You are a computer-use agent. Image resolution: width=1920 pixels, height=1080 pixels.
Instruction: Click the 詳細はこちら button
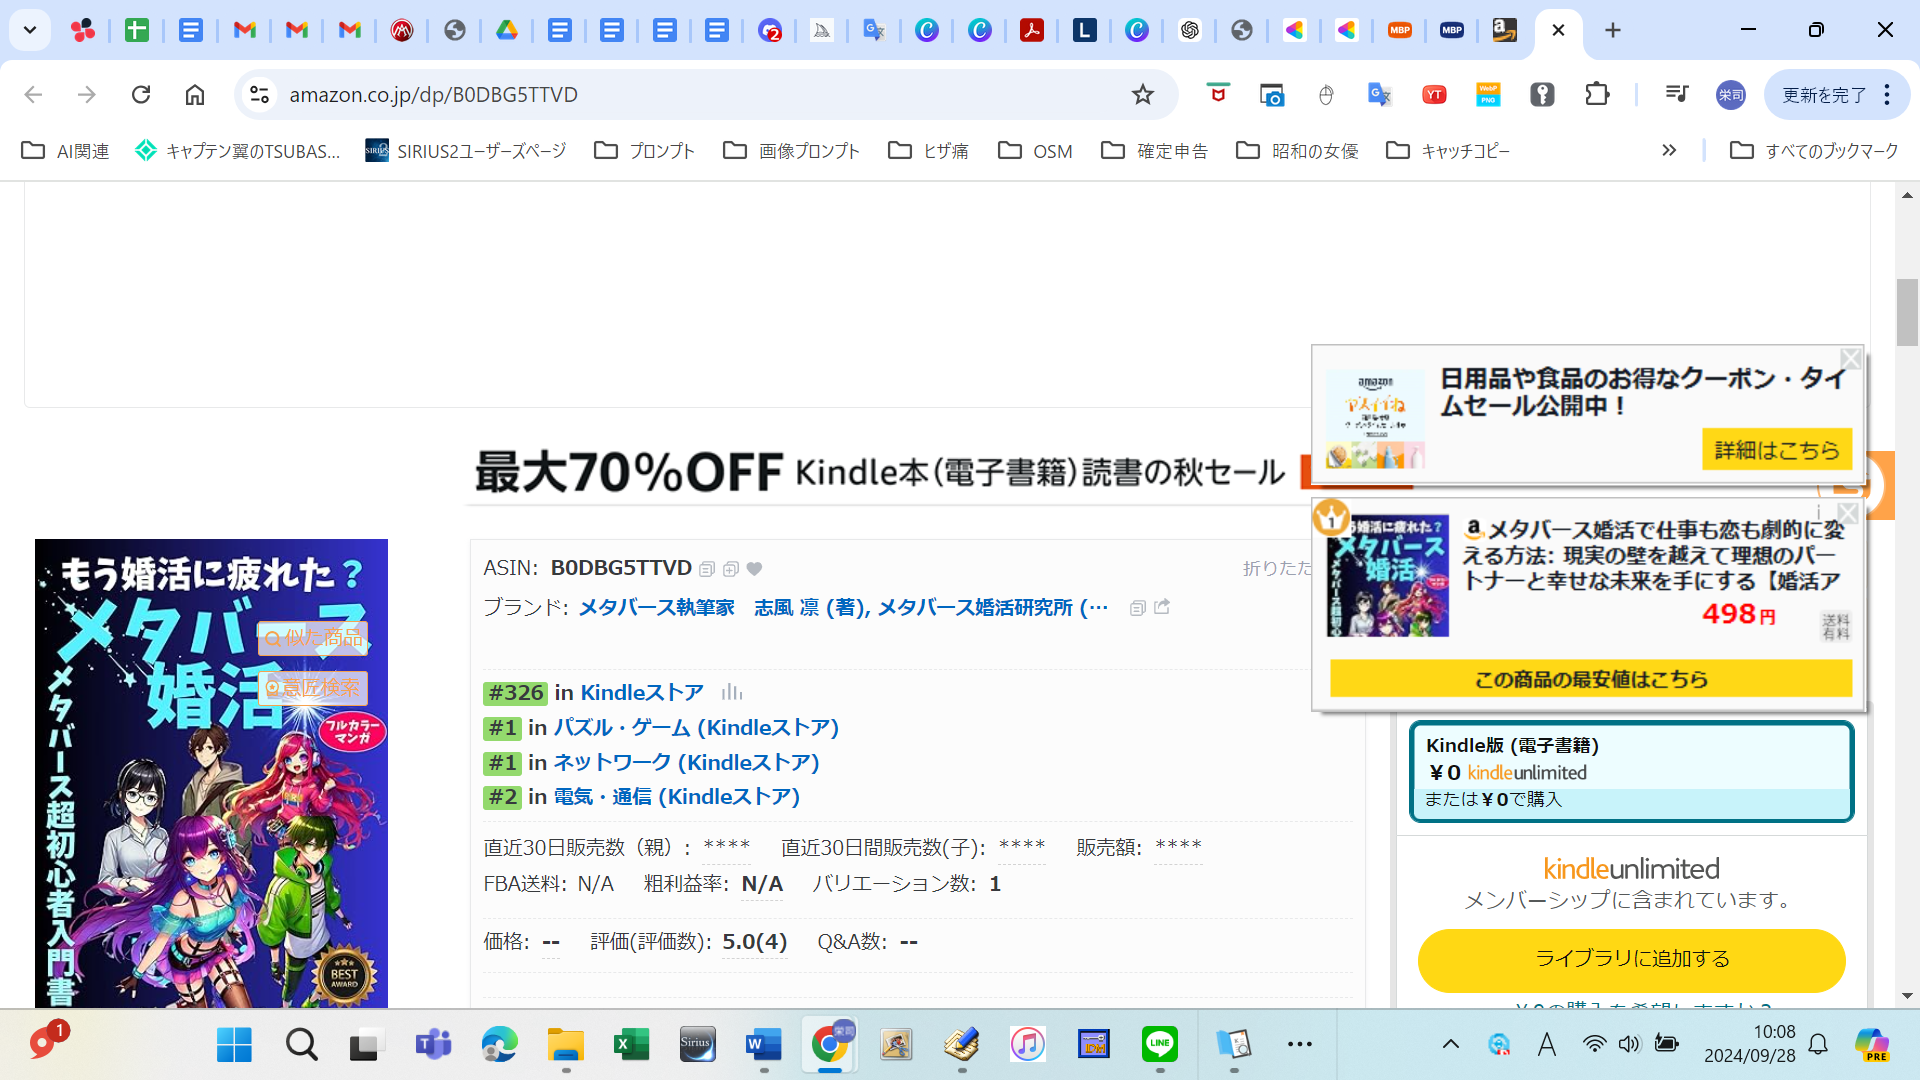coord(1777,450)
